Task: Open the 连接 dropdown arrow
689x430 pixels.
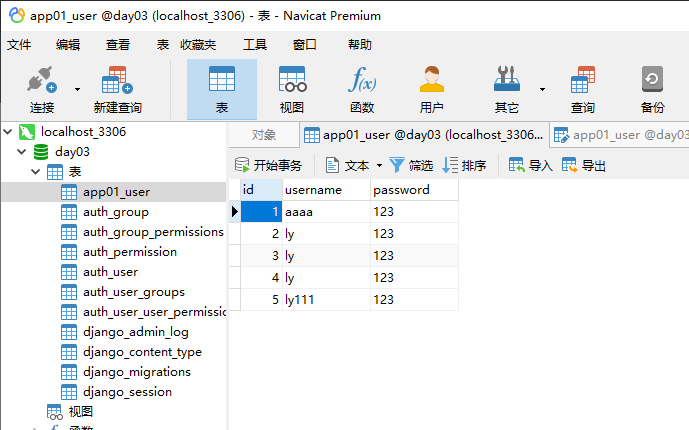Action: point(77,89)
